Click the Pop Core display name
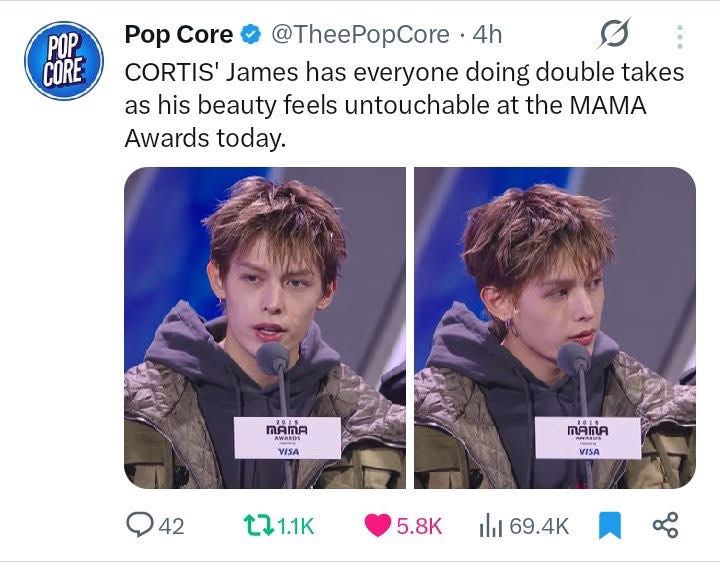Viewport: 720px width, 567px height. coord(178,35)
